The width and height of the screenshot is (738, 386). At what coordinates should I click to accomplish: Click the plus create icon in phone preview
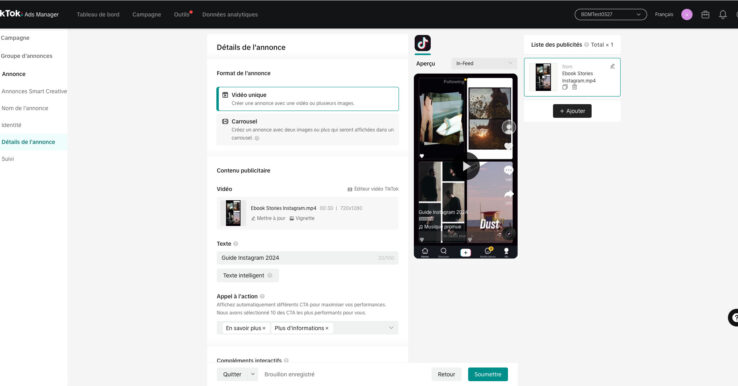(465, 252)
